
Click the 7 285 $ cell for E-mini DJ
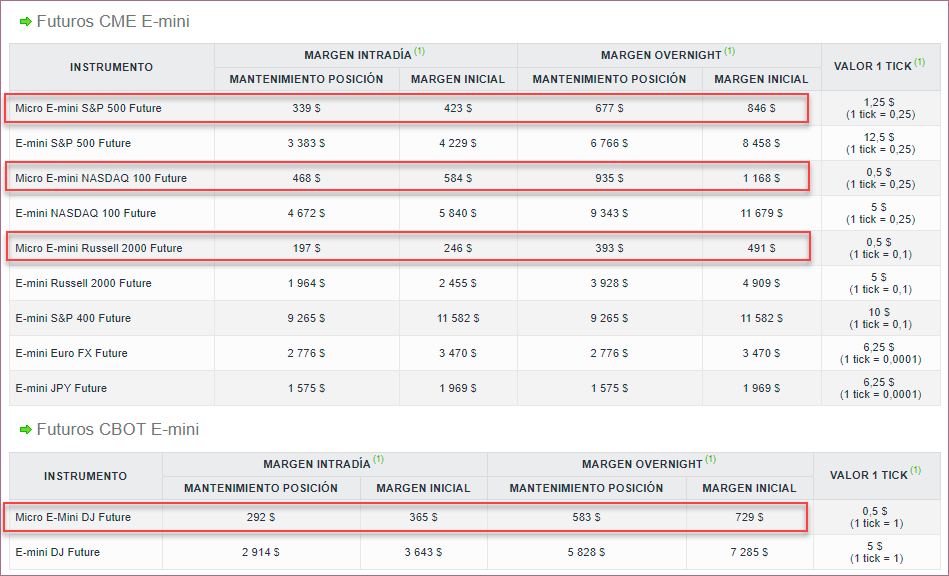[749, 552]
